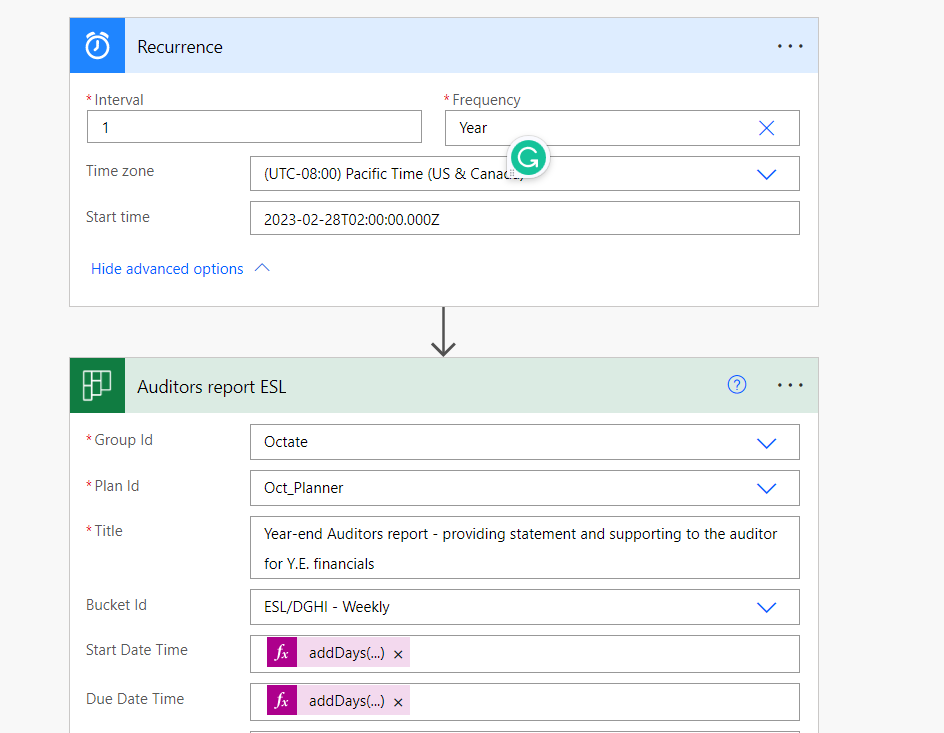Select the Recurrence card title

[x=180, y=47]
